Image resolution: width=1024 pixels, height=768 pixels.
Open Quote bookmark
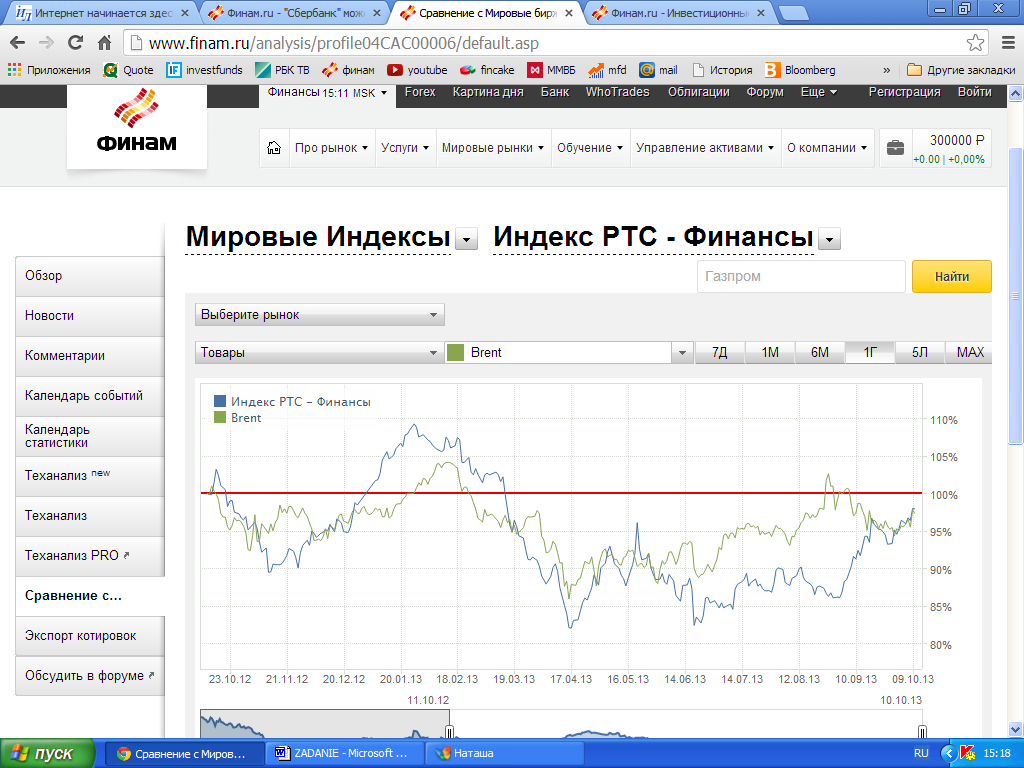(129, 70)
